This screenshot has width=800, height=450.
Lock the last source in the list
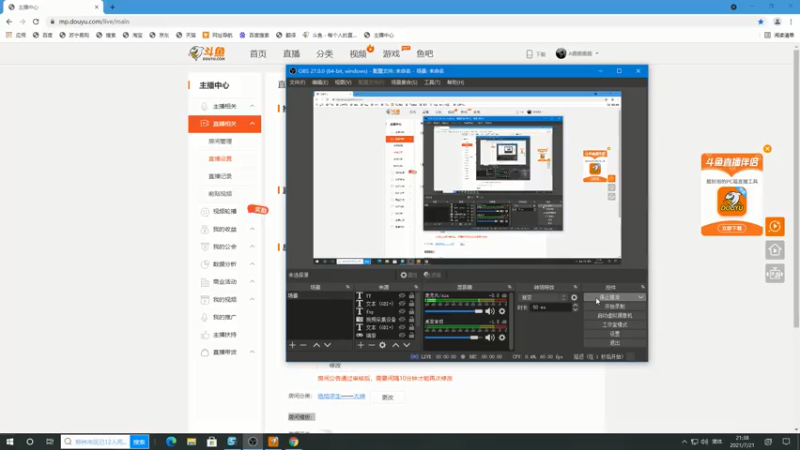pyautogui.click(x=411, y=336)
